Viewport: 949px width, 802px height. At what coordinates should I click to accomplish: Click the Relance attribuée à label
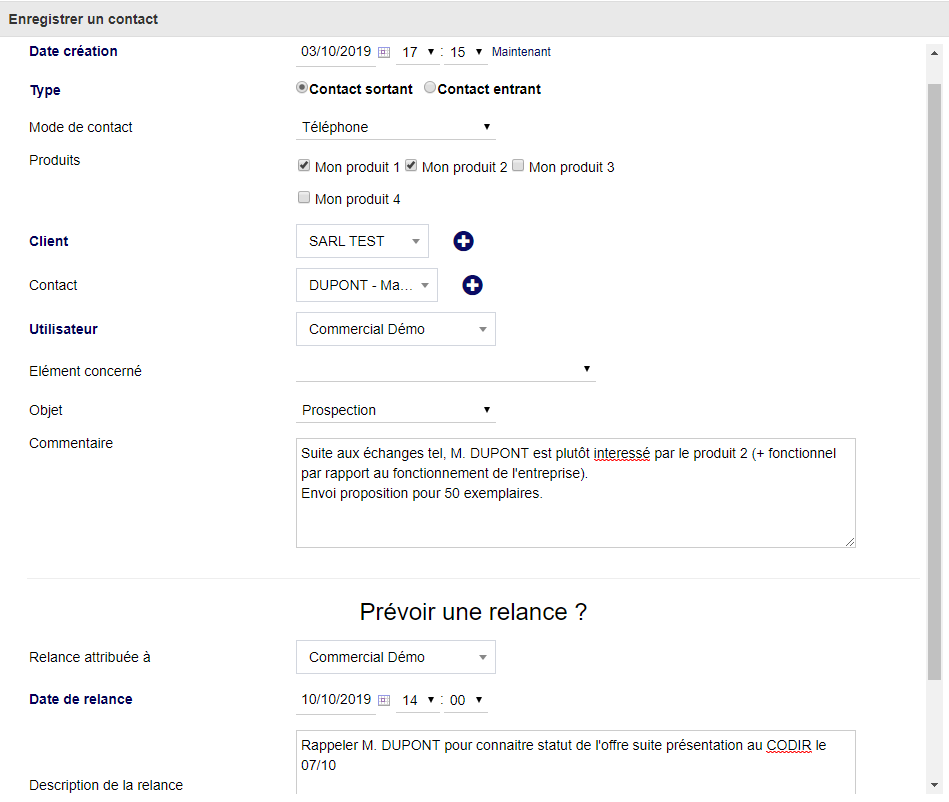[90, 657]
